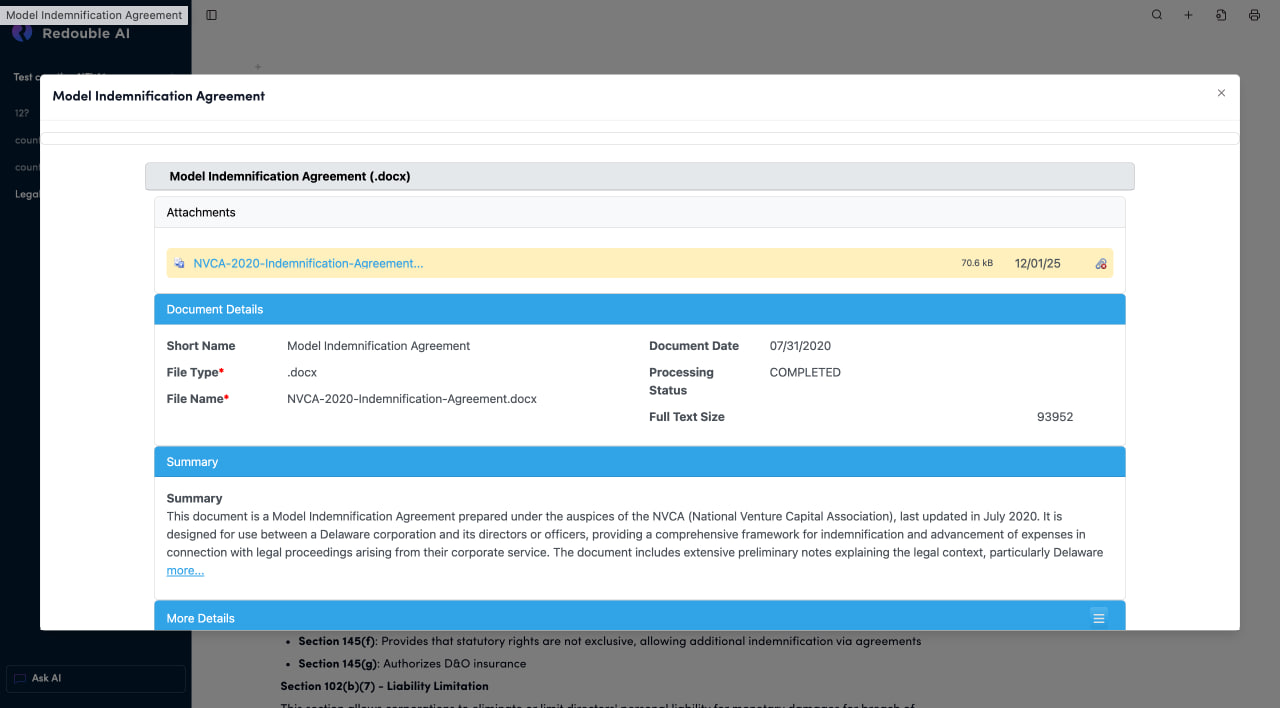This screenshot has height=708, width=1280.
Task: Open the More Details hamburger menu
Action: click(1098, 618)
